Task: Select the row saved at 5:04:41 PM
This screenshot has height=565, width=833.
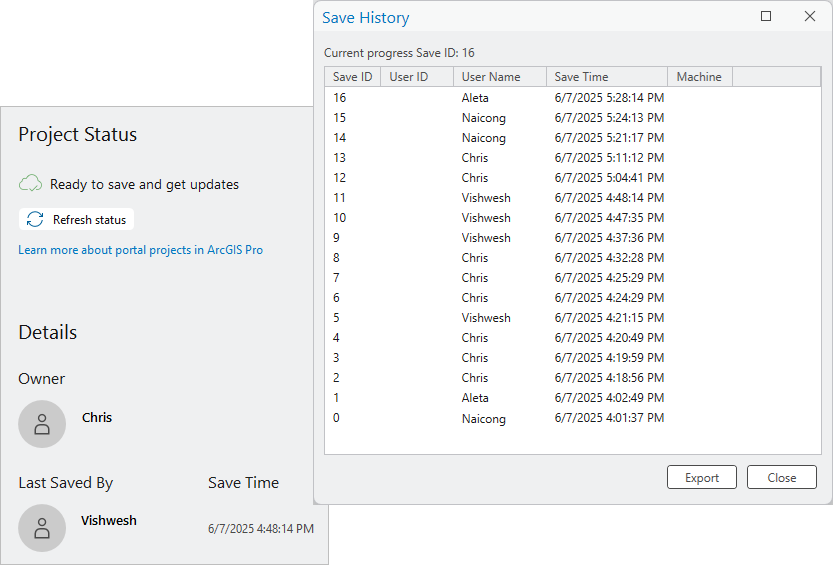Action: 609,178
